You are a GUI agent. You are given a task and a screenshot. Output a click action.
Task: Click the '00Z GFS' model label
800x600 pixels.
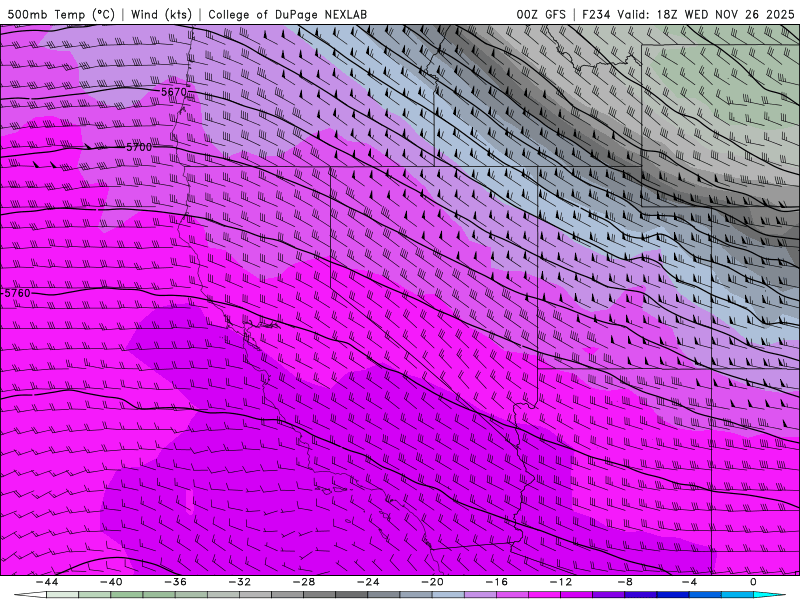[541, 14]
